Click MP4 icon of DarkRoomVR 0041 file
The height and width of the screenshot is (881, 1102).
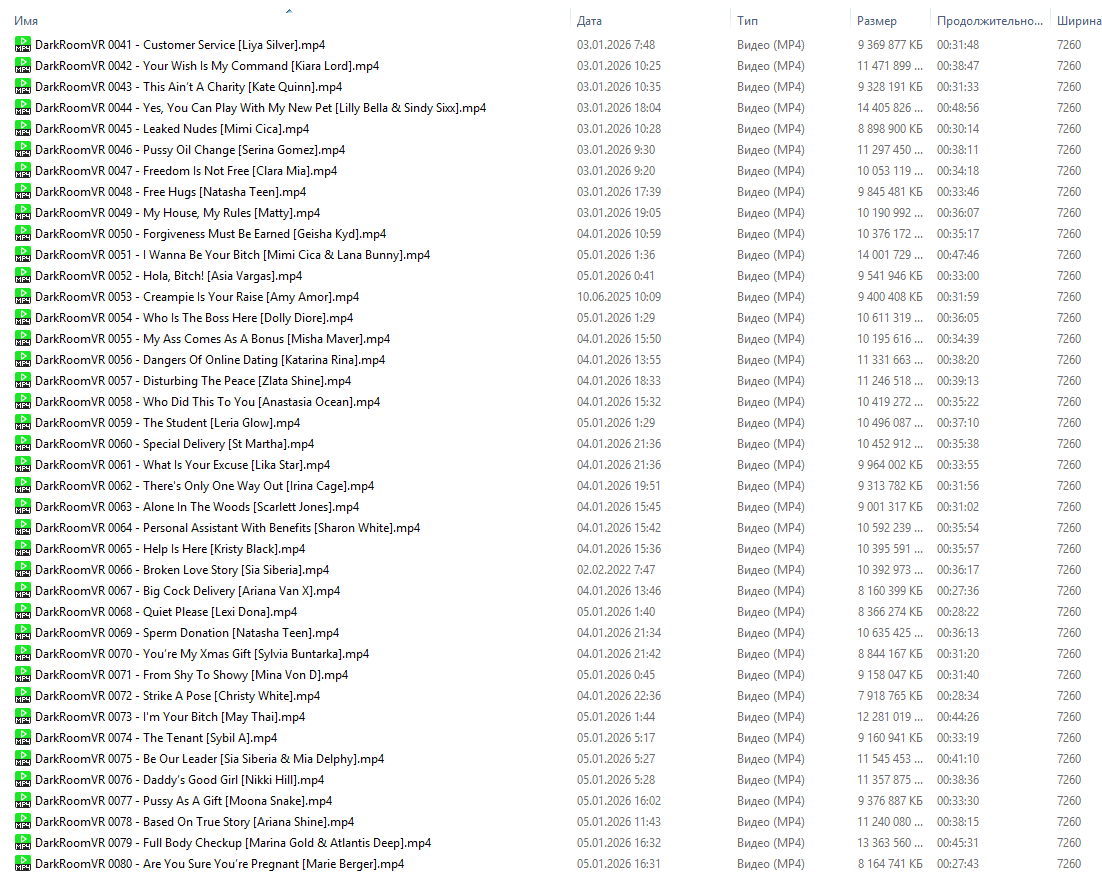click(22, 44)
